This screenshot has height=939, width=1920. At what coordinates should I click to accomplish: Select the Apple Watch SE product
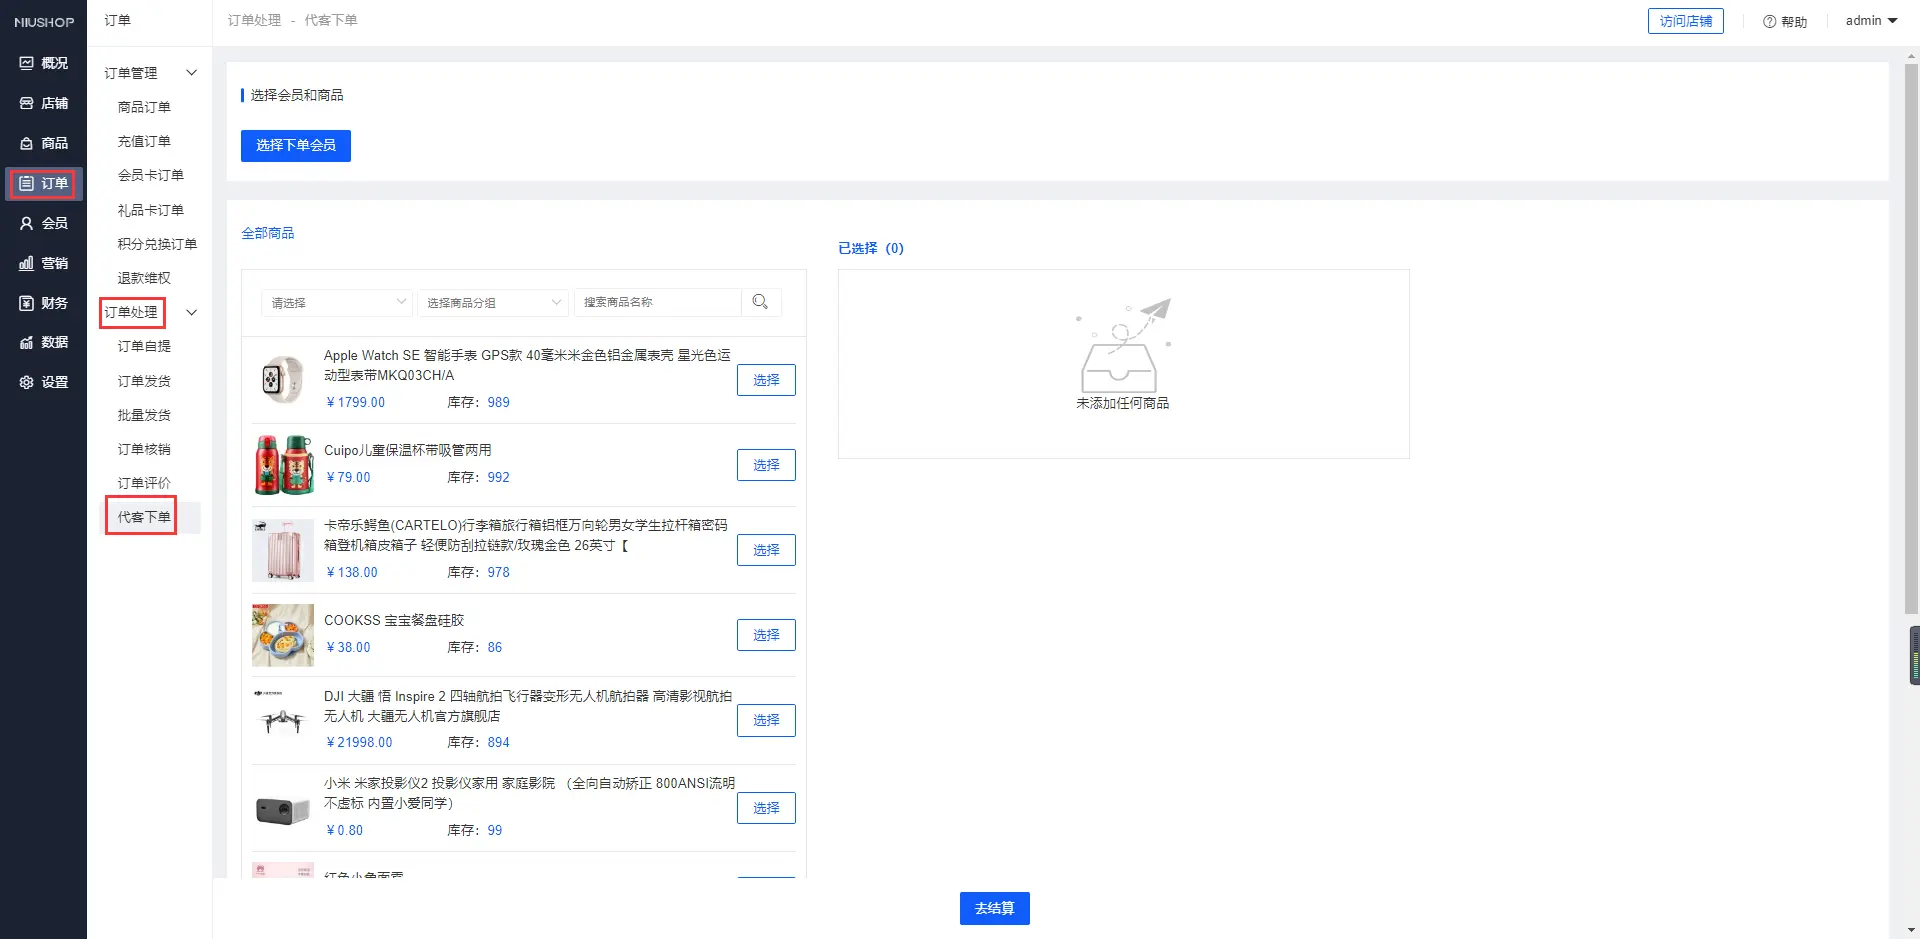765,380
